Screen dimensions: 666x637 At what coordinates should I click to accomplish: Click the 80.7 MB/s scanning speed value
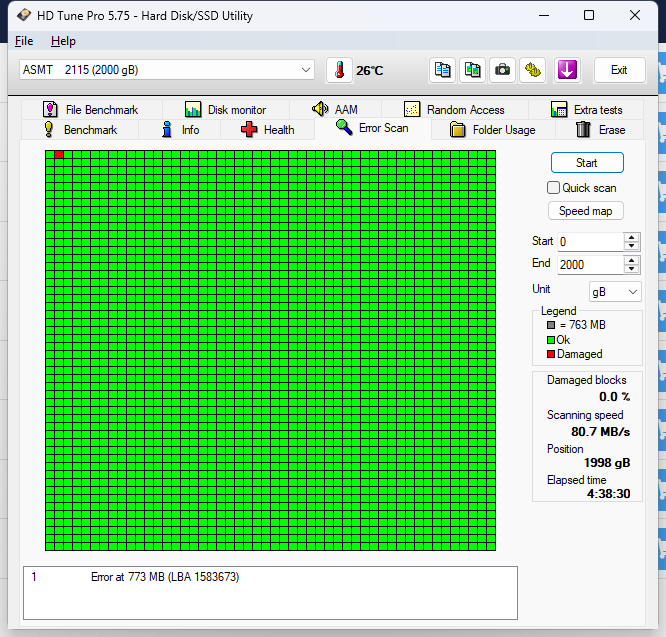coord(600,432)
